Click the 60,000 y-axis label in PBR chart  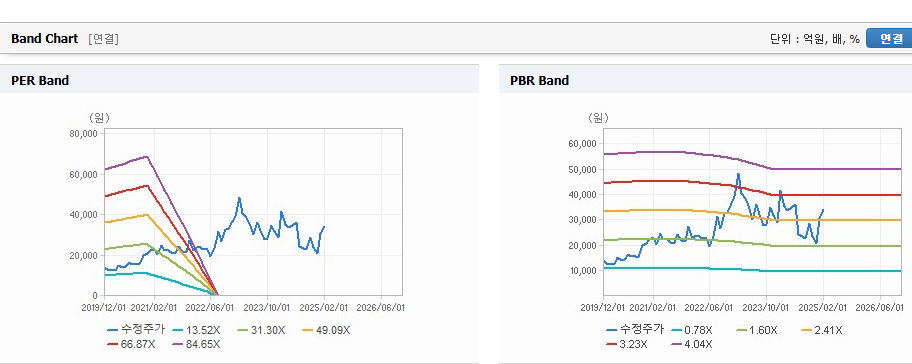[x=583, y=144]
